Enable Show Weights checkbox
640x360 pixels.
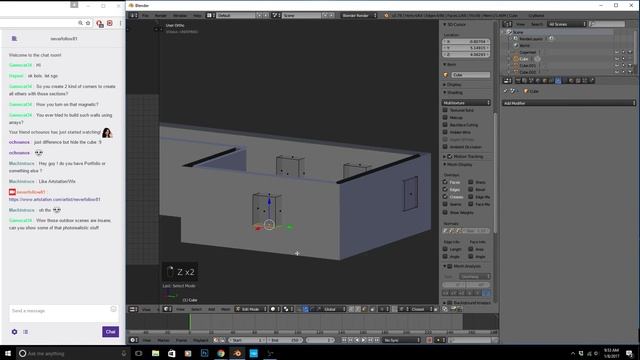pyautogui.click(x=445, y=212)
